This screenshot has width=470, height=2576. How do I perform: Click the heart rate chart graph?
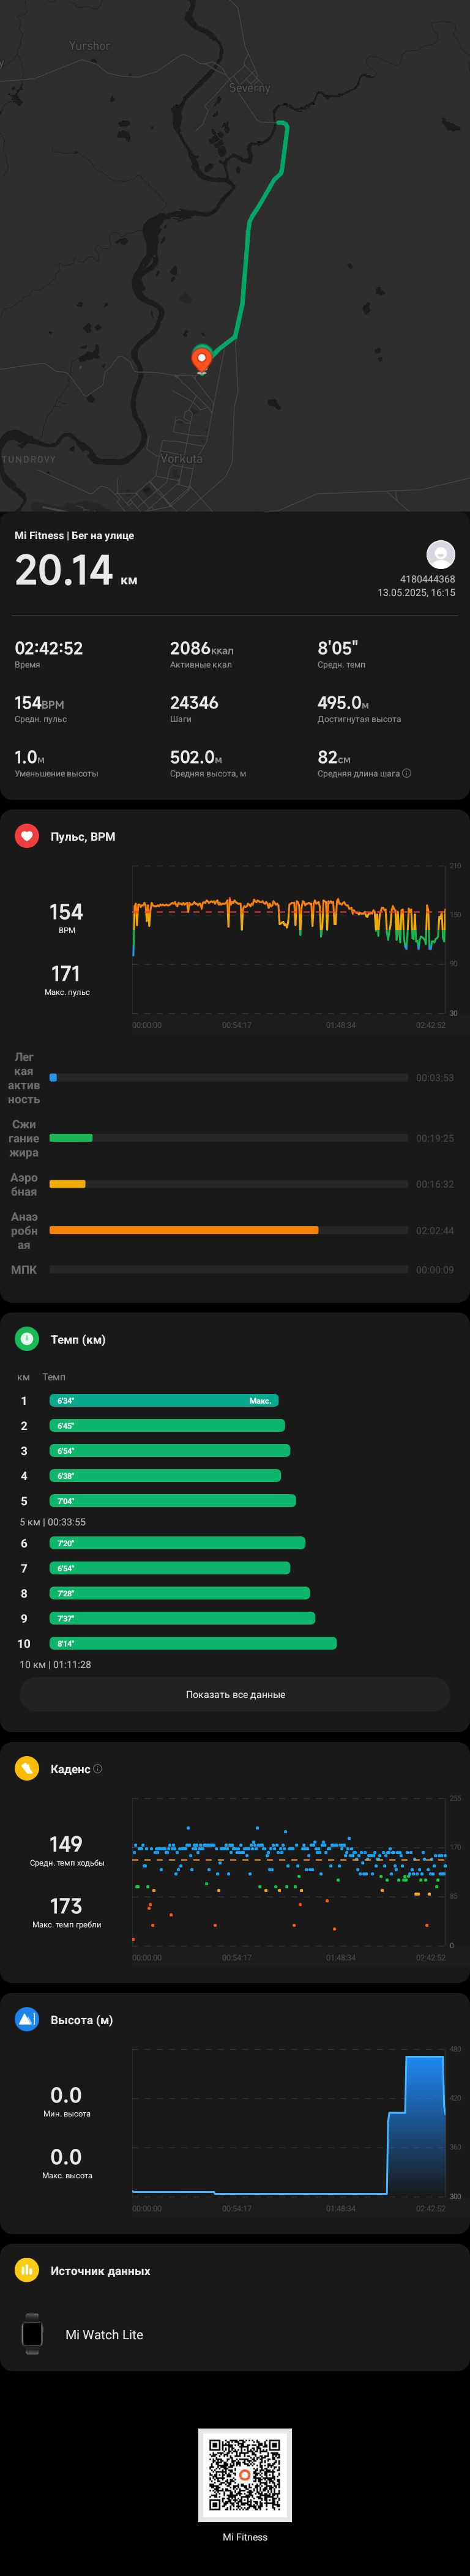click(x=289, y=939)
